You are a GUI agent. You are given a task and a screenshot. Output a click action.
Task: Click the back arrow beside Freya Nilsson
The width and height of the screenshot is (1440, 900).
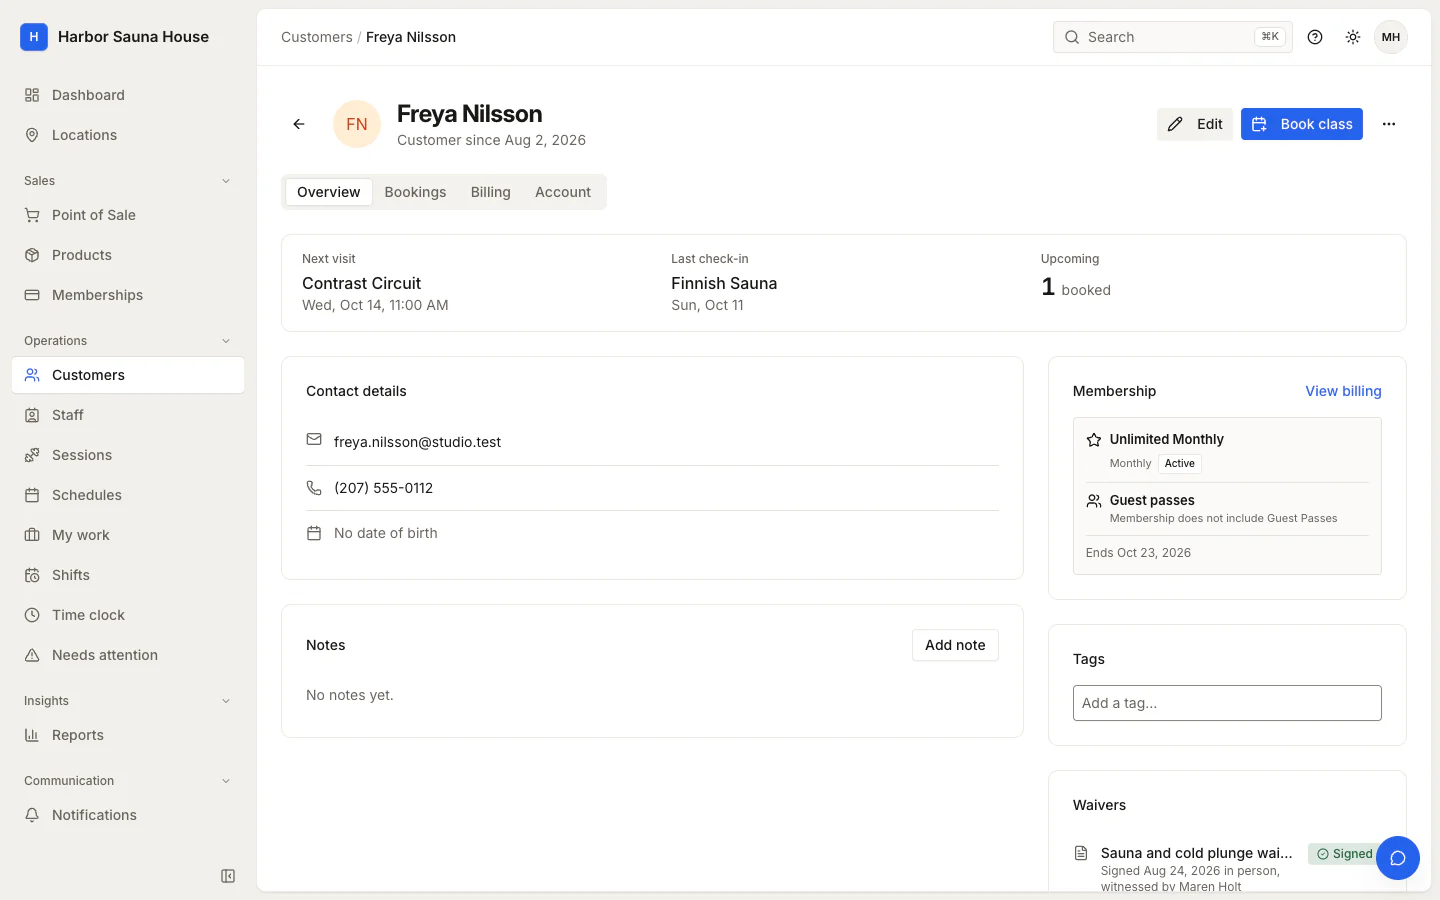click(x=299, y=124)
